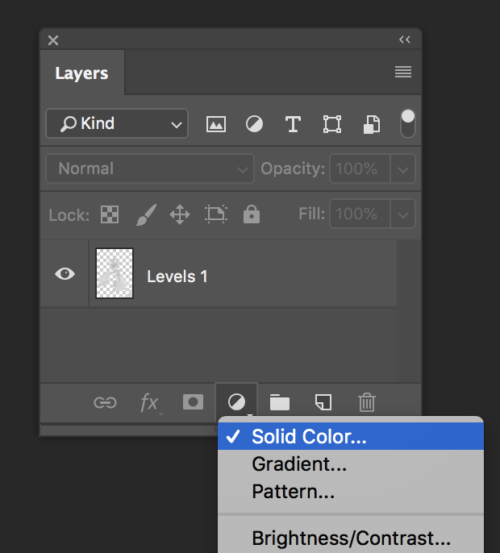500x553 pixels.
Task: Open the Normal blend mode dropdown
Action: 150,168
